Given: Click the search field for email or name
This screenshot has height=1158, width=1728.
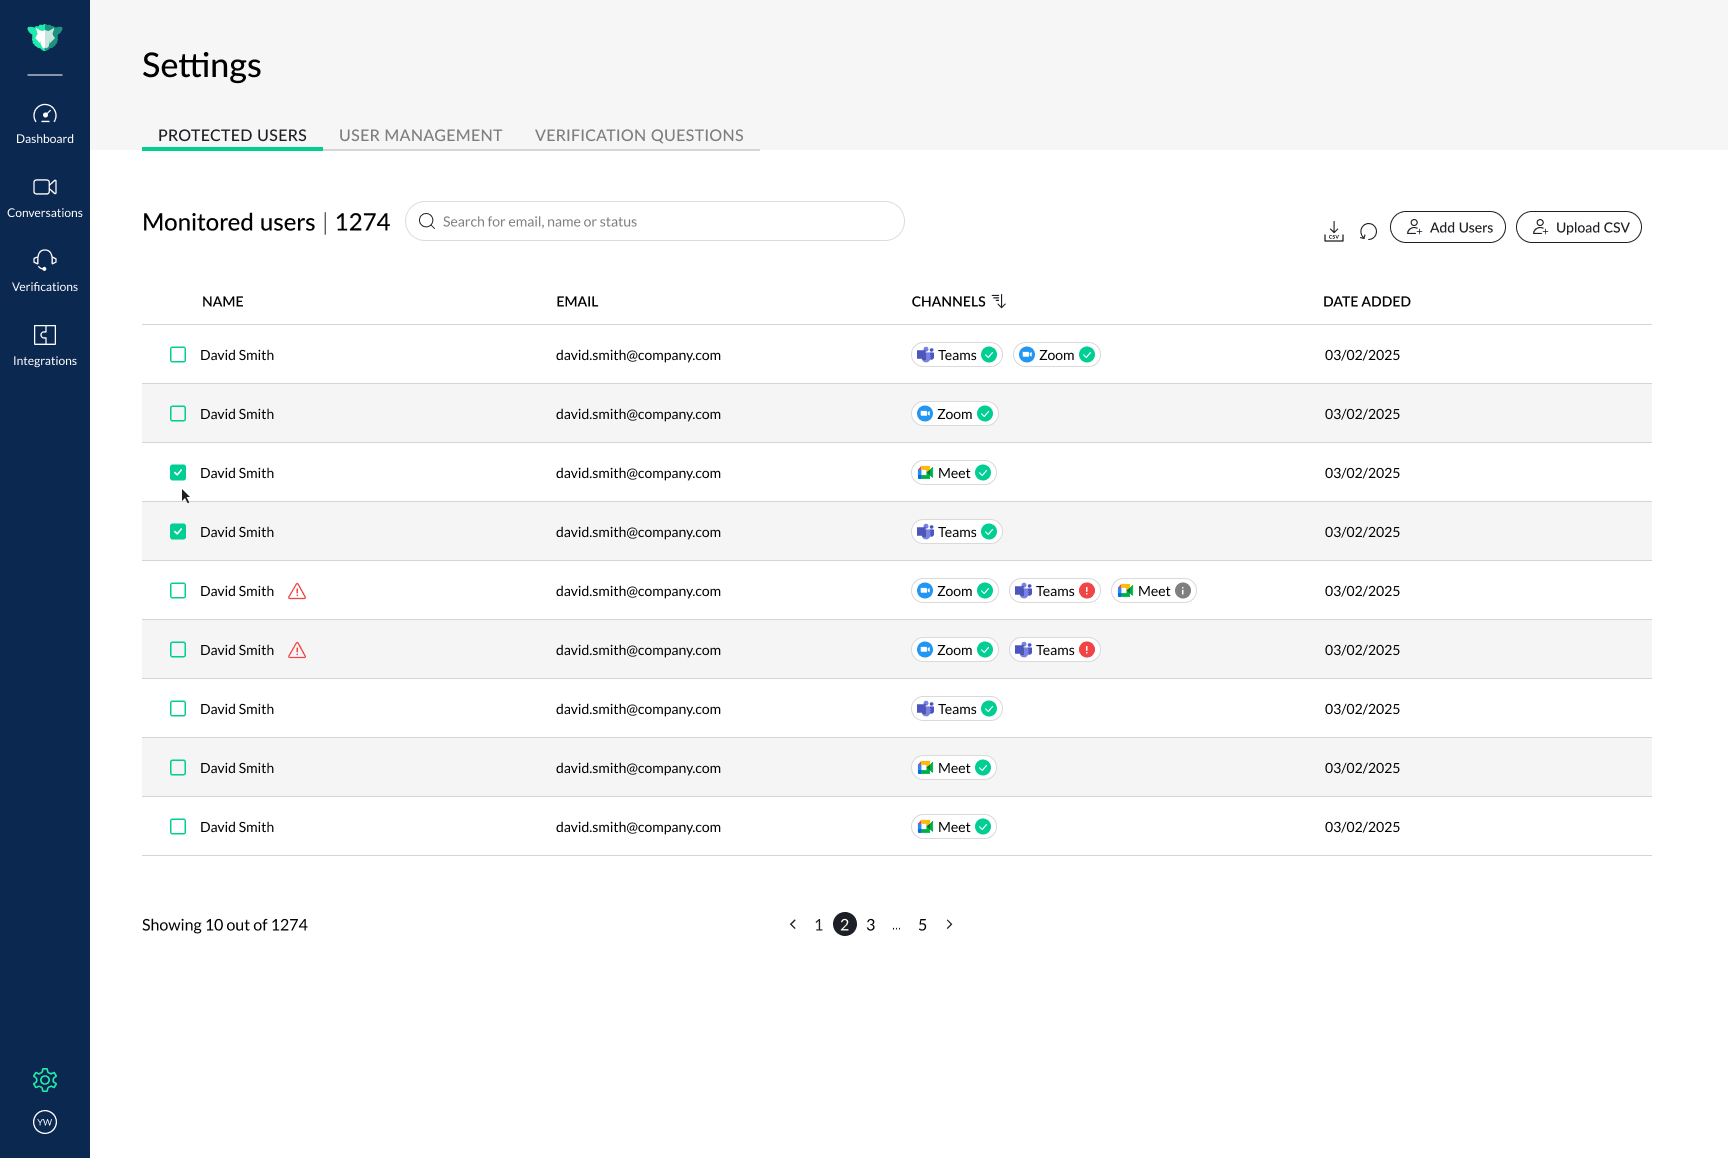Looking at the screenshot, I should (654, 221).
